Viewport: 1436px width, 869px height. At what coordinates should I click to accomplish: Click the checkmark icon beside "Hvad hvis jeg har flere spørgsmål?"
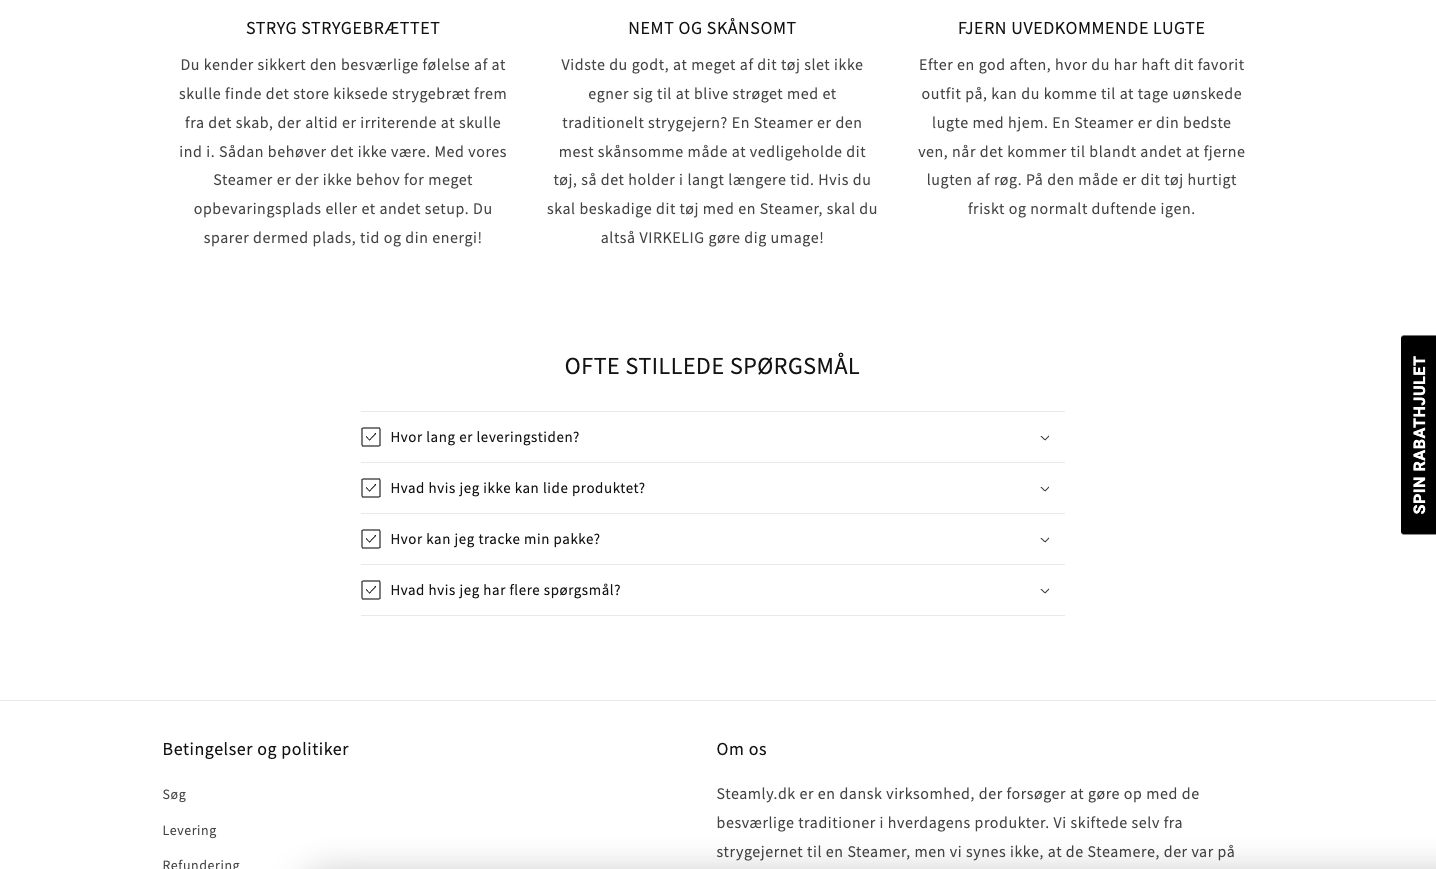(x=371, y=590)
